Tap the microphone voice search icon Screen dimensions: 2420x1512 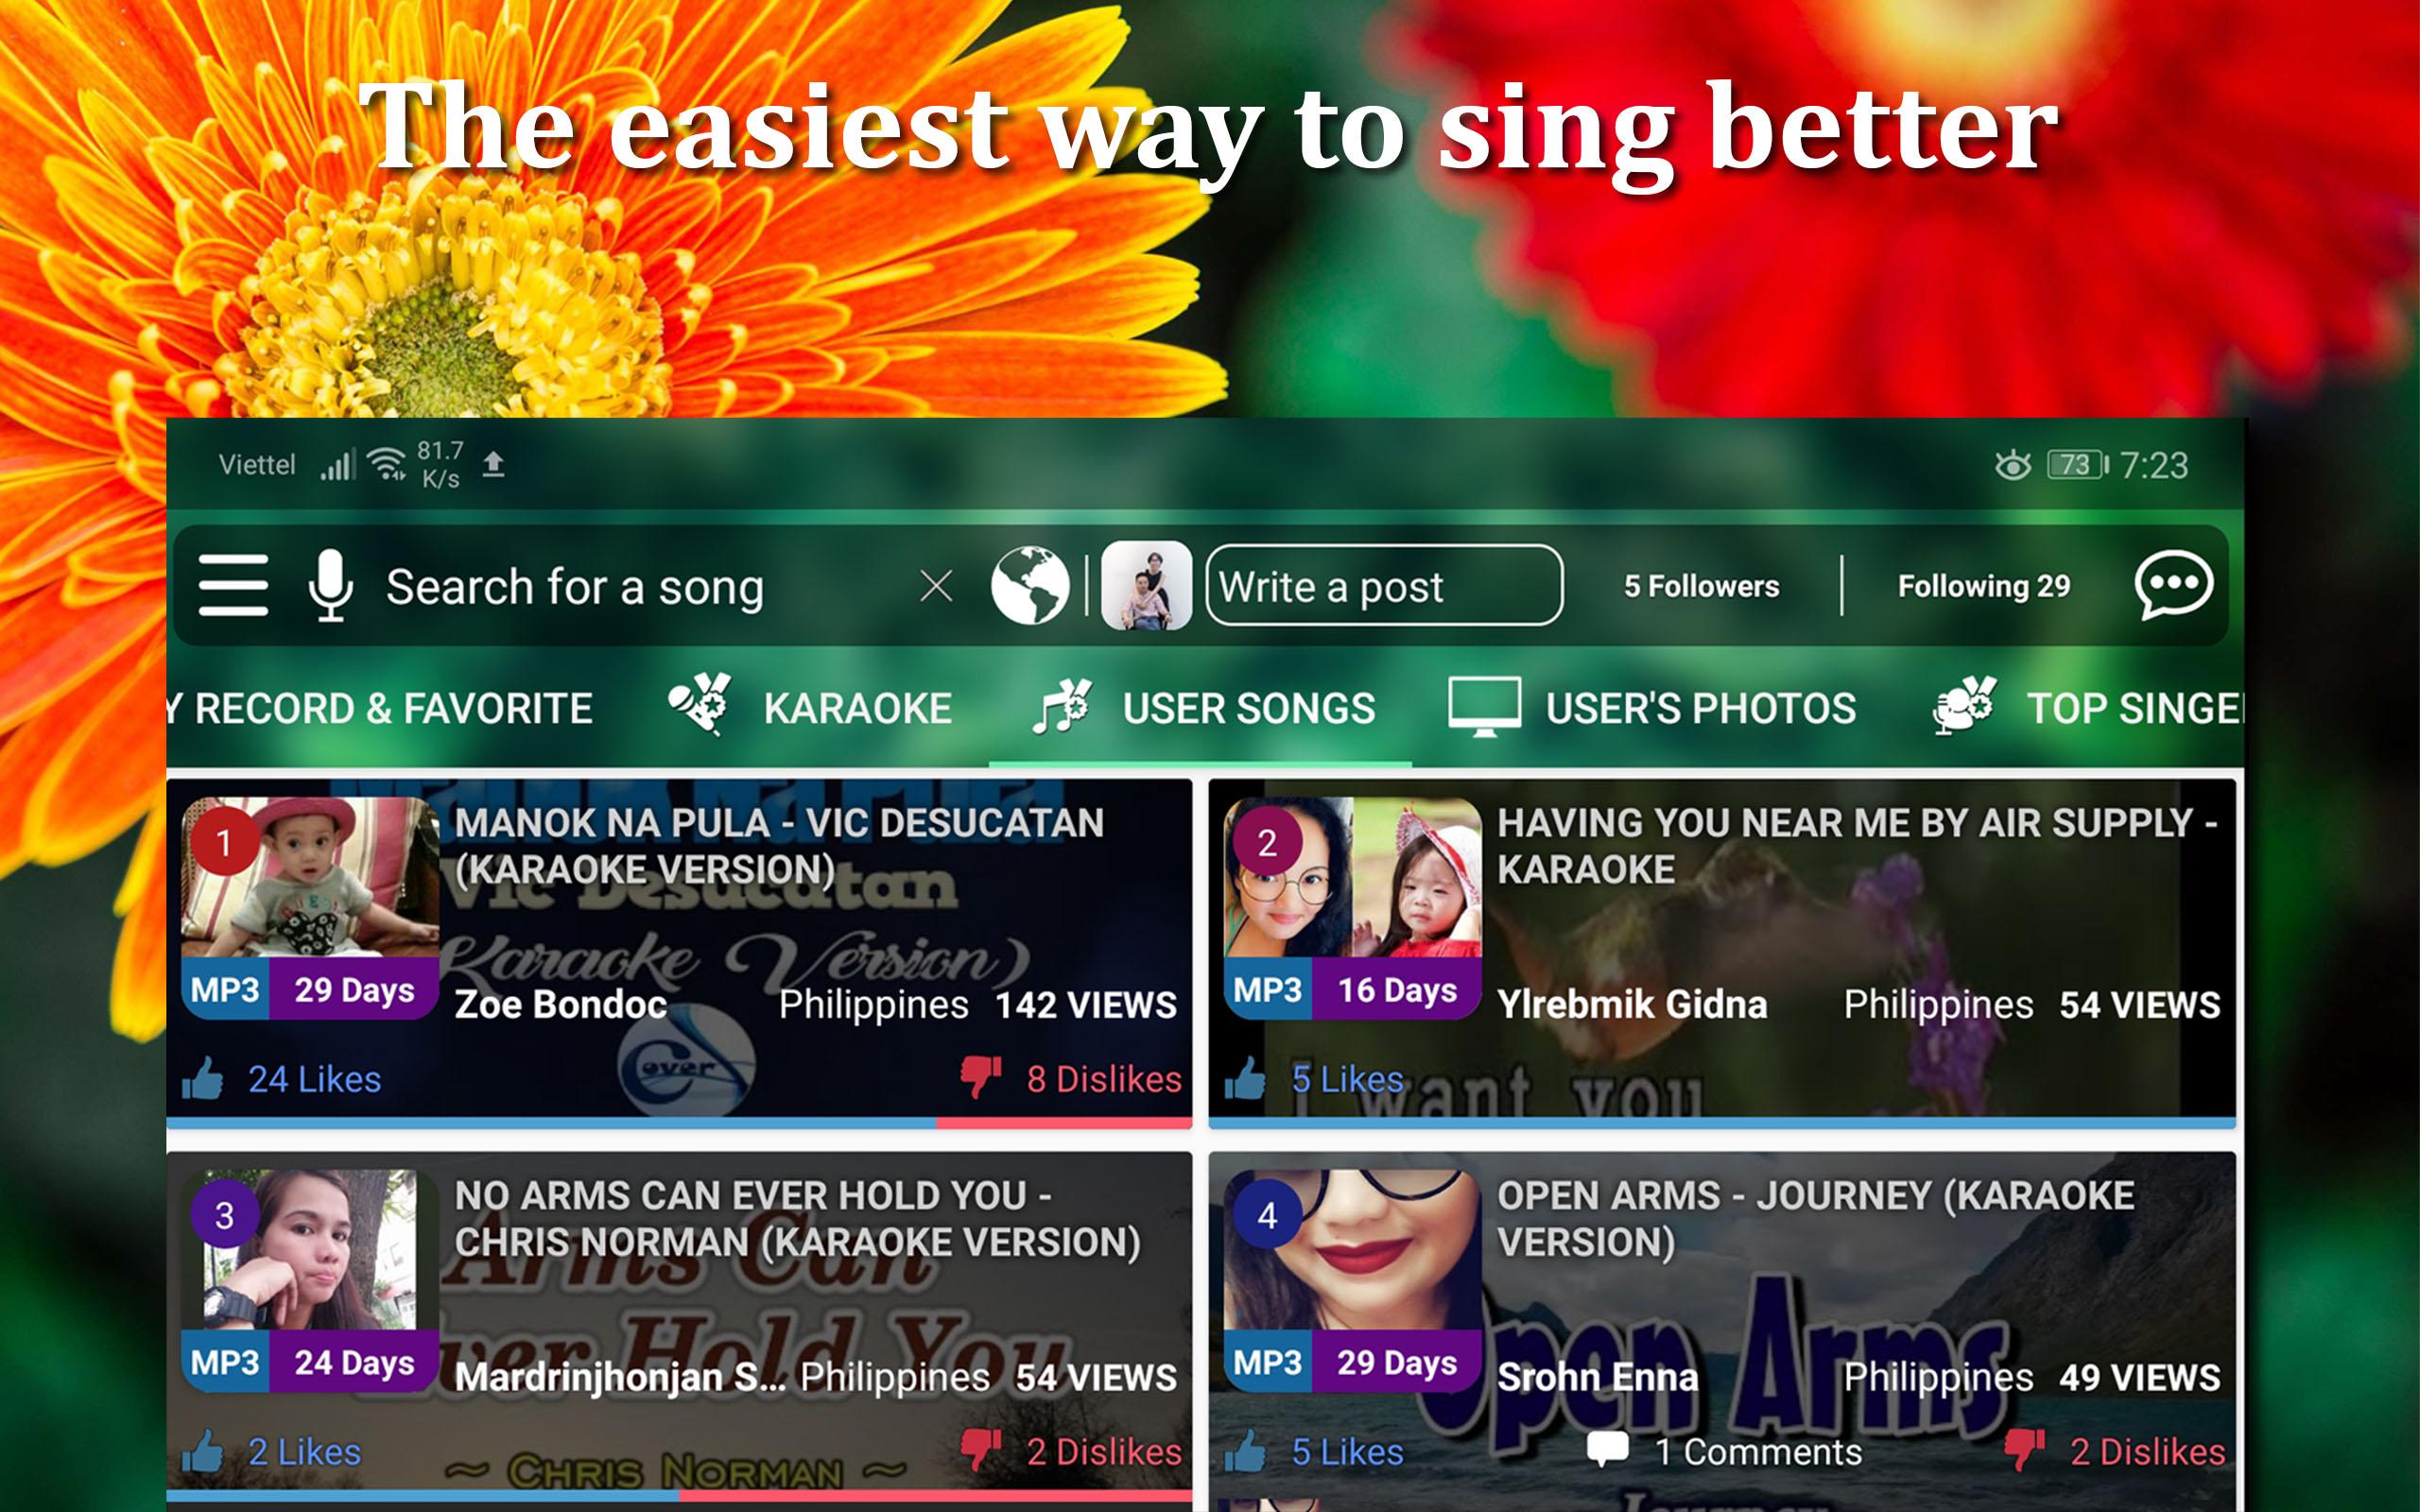[330, 585]
